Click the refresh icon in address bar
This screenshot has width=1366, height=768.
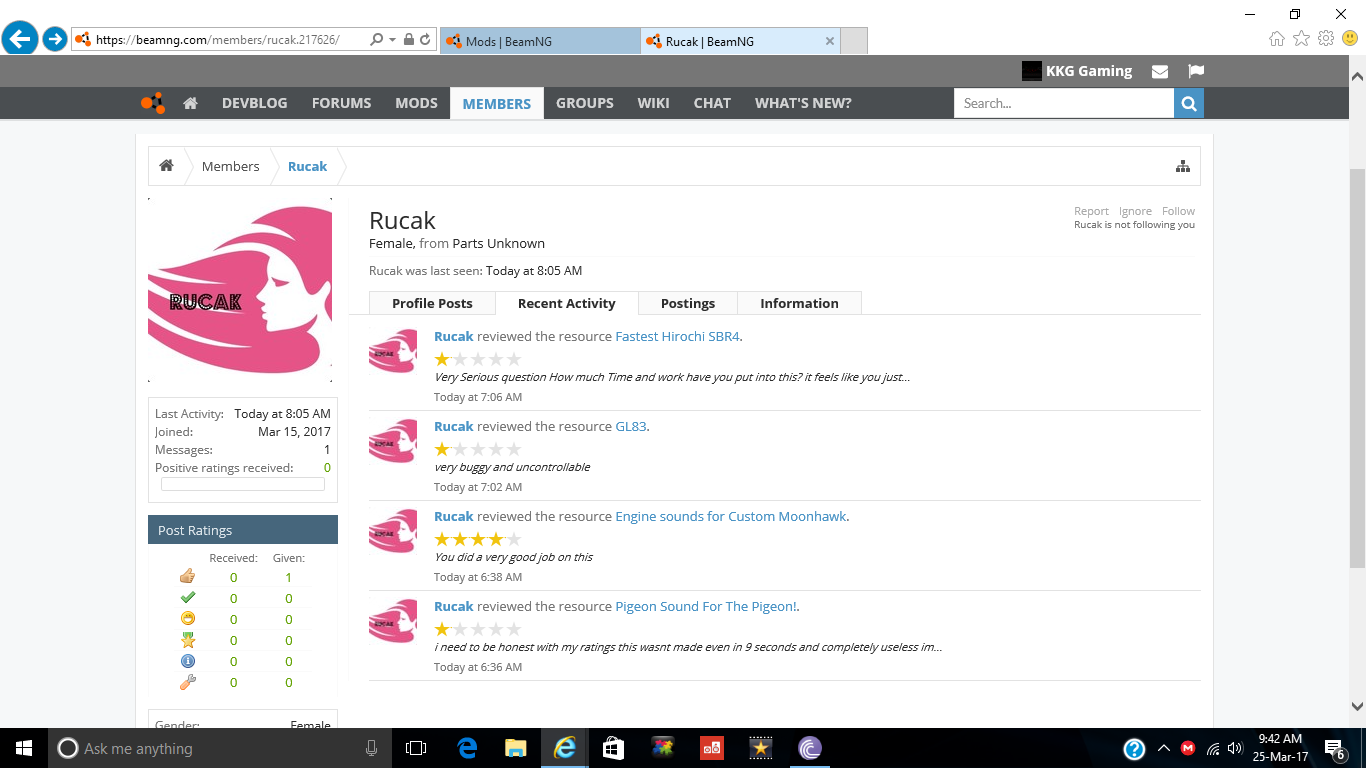point(425,40)
